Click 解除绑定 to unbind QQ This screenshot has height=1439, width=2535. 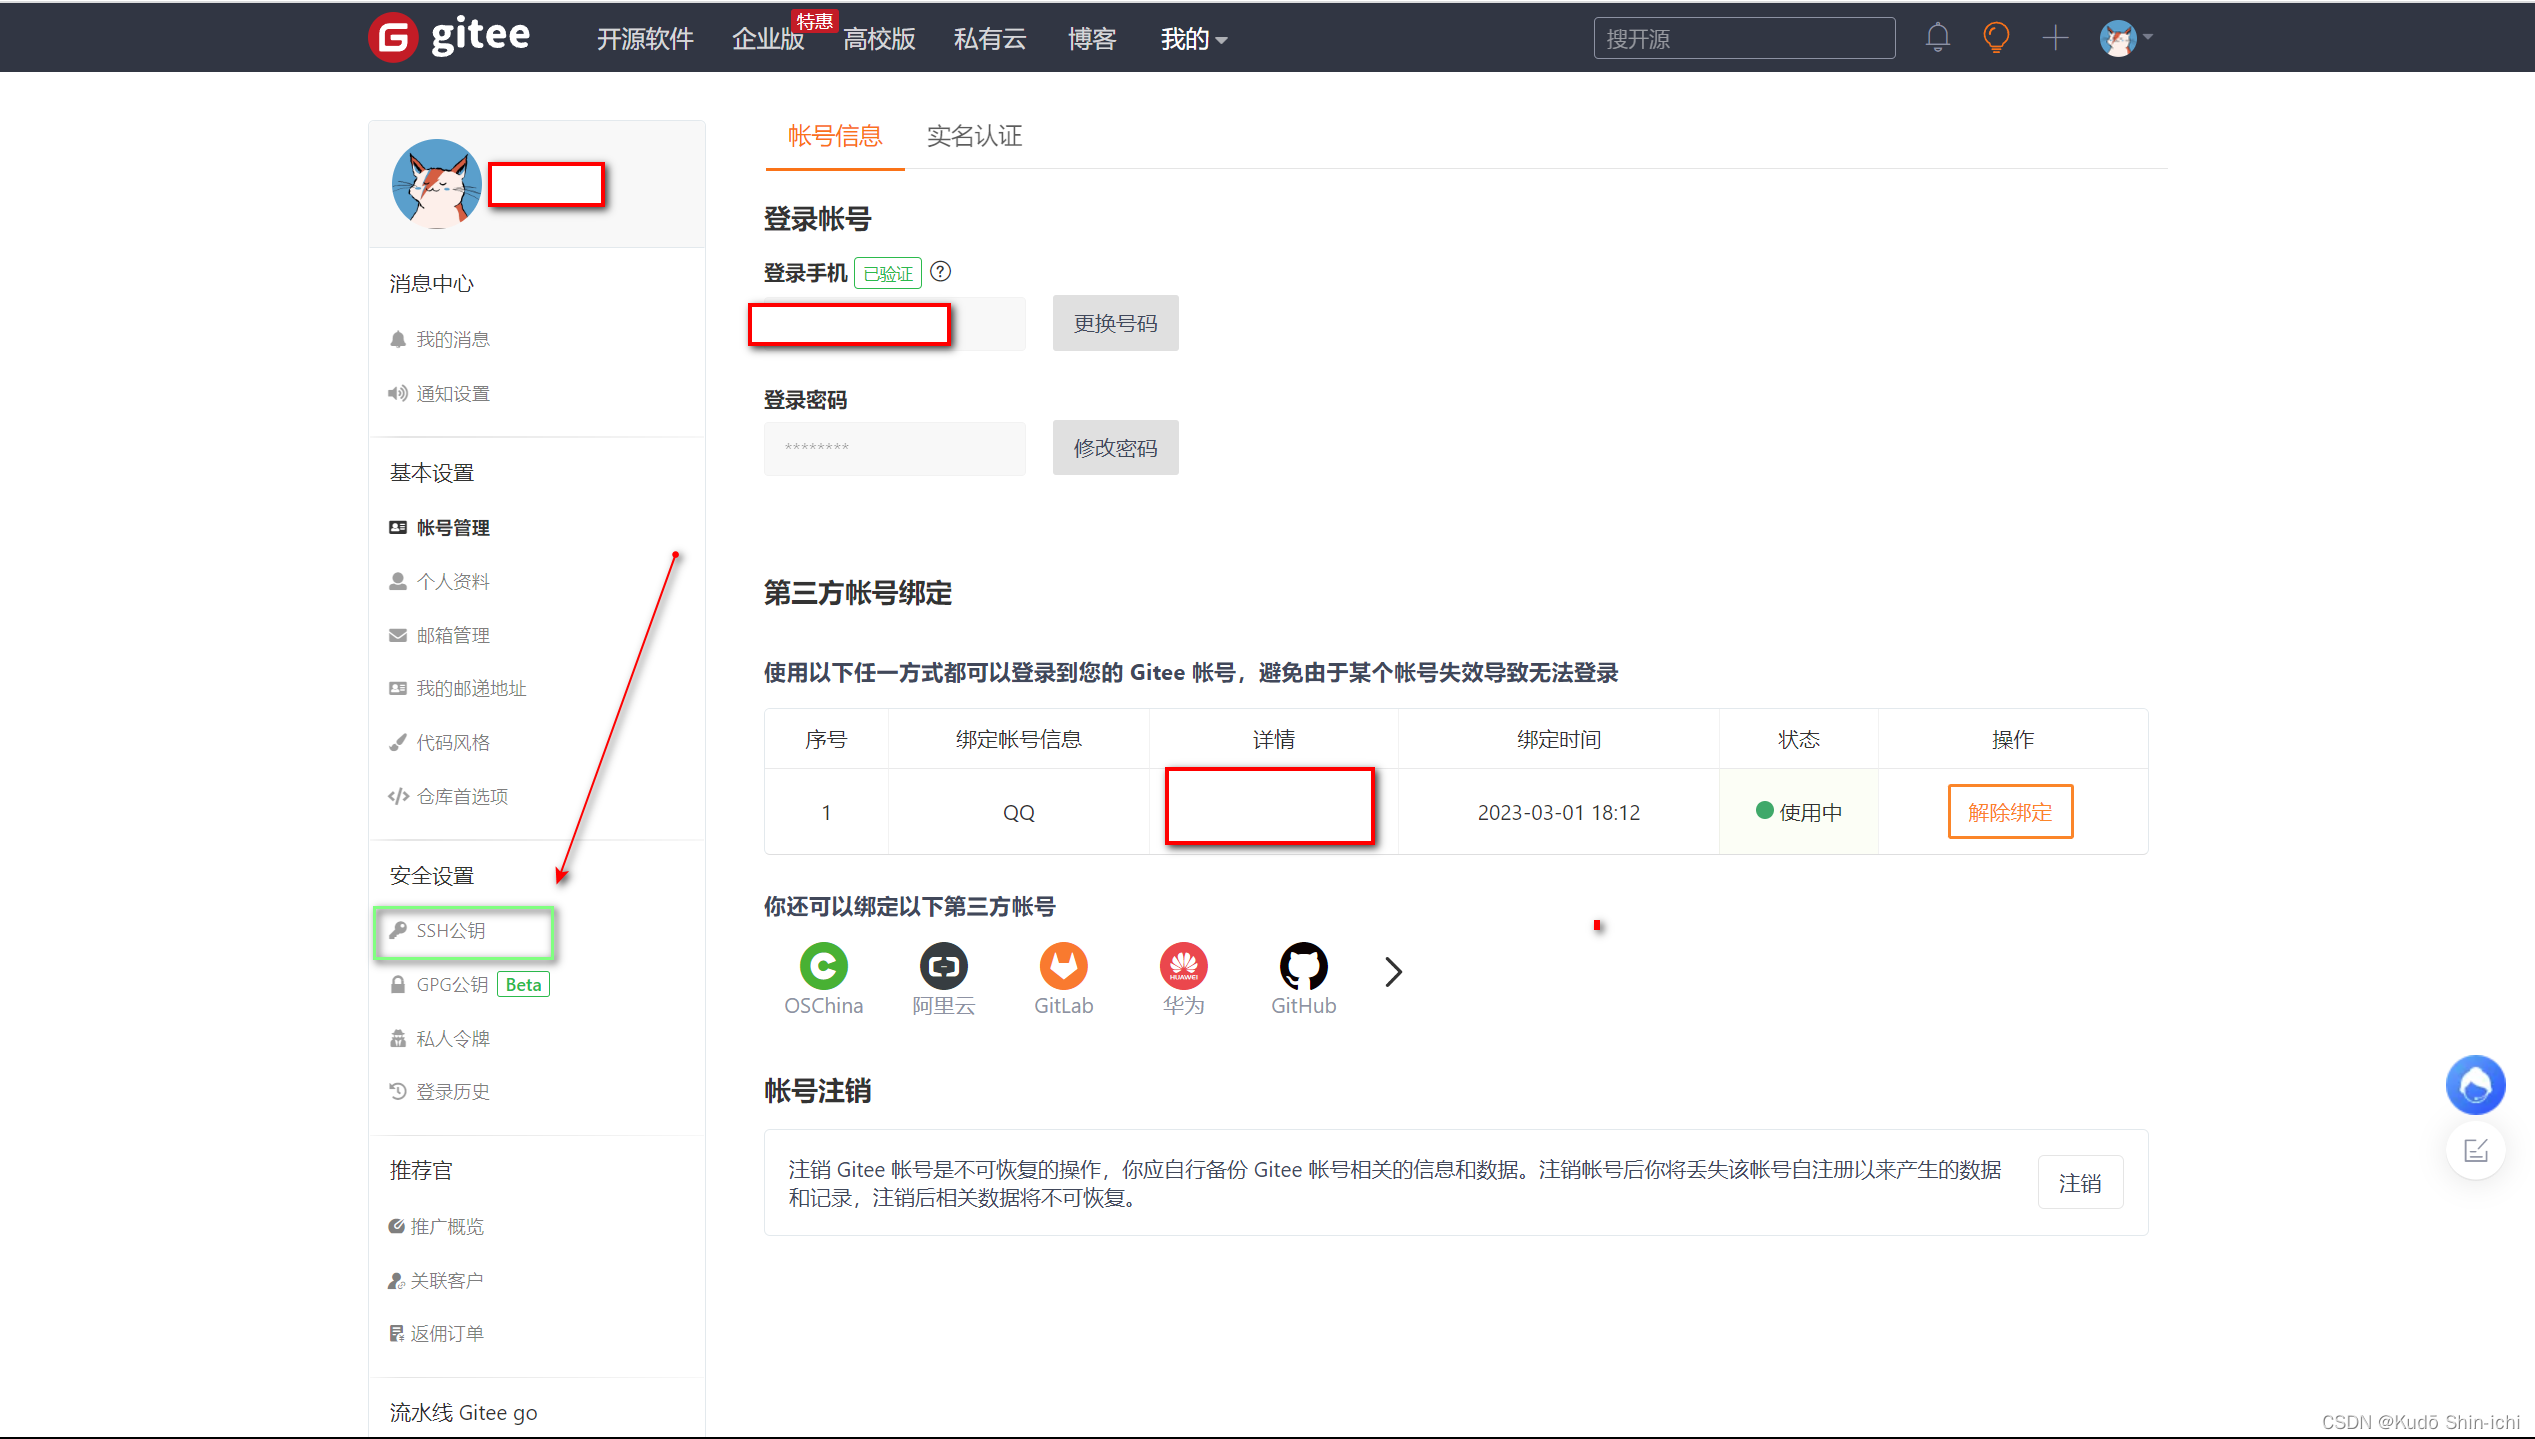point(2009,811)
